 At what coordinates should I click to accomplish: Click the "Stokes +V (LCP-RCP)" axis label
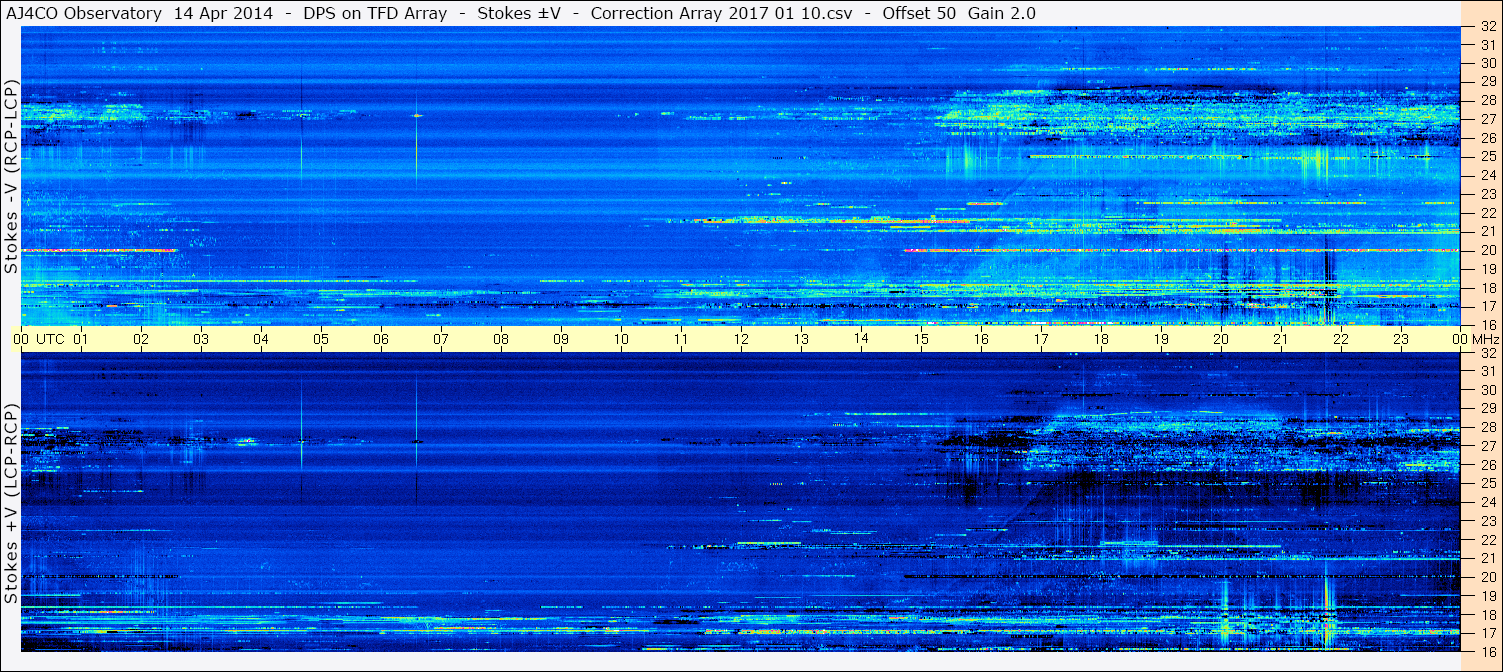point(12,503)
